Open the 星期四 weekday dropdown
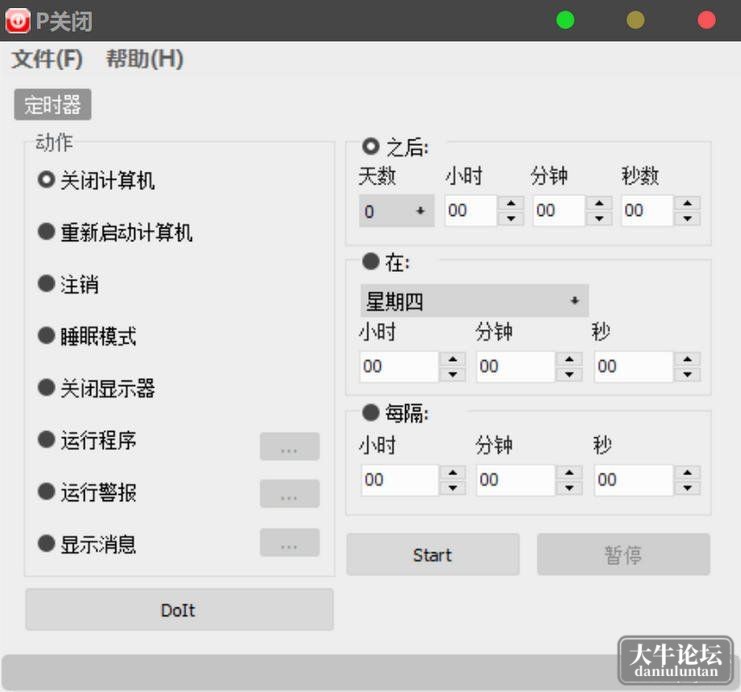This screenshot has width=741, height=692. click(474, 301)
